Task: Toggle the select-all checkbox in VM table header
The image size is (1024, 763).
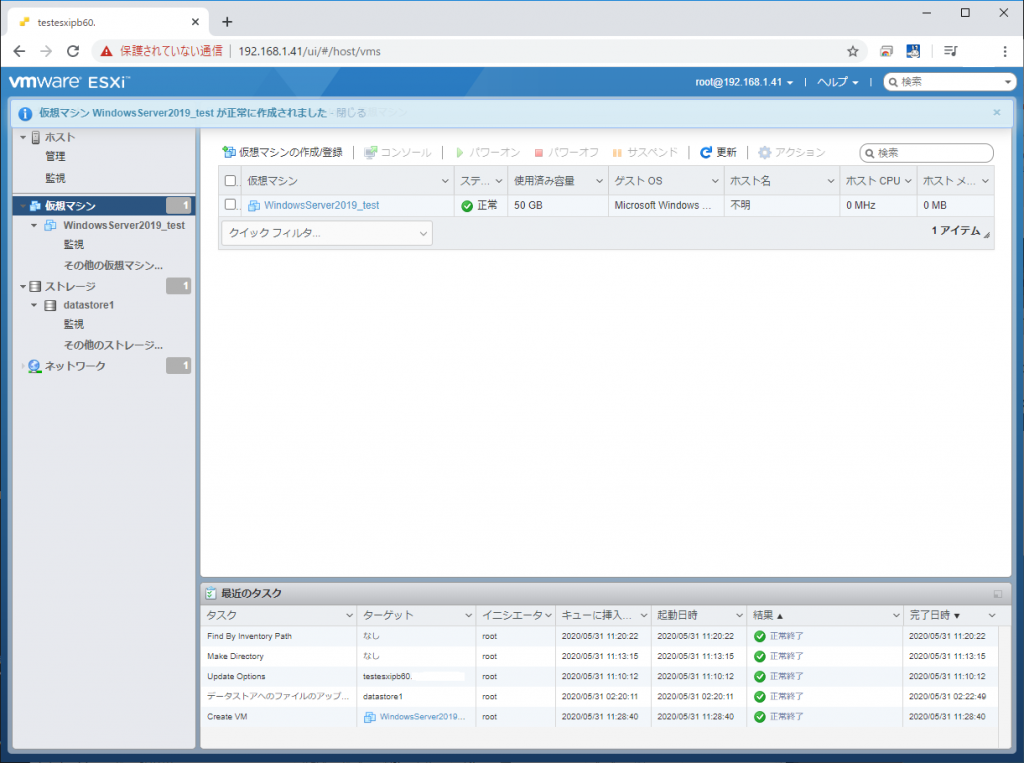Action: 230,181
